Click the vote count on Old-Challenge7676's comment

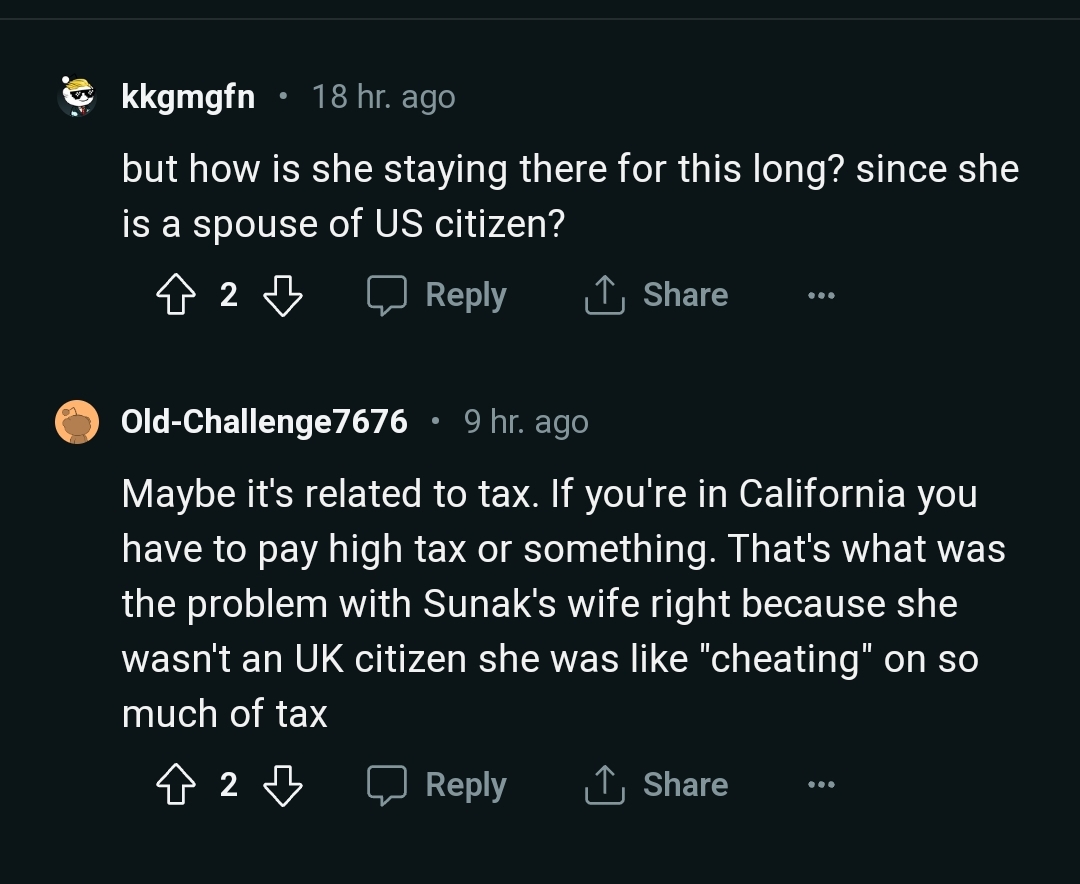coord(229,786)
